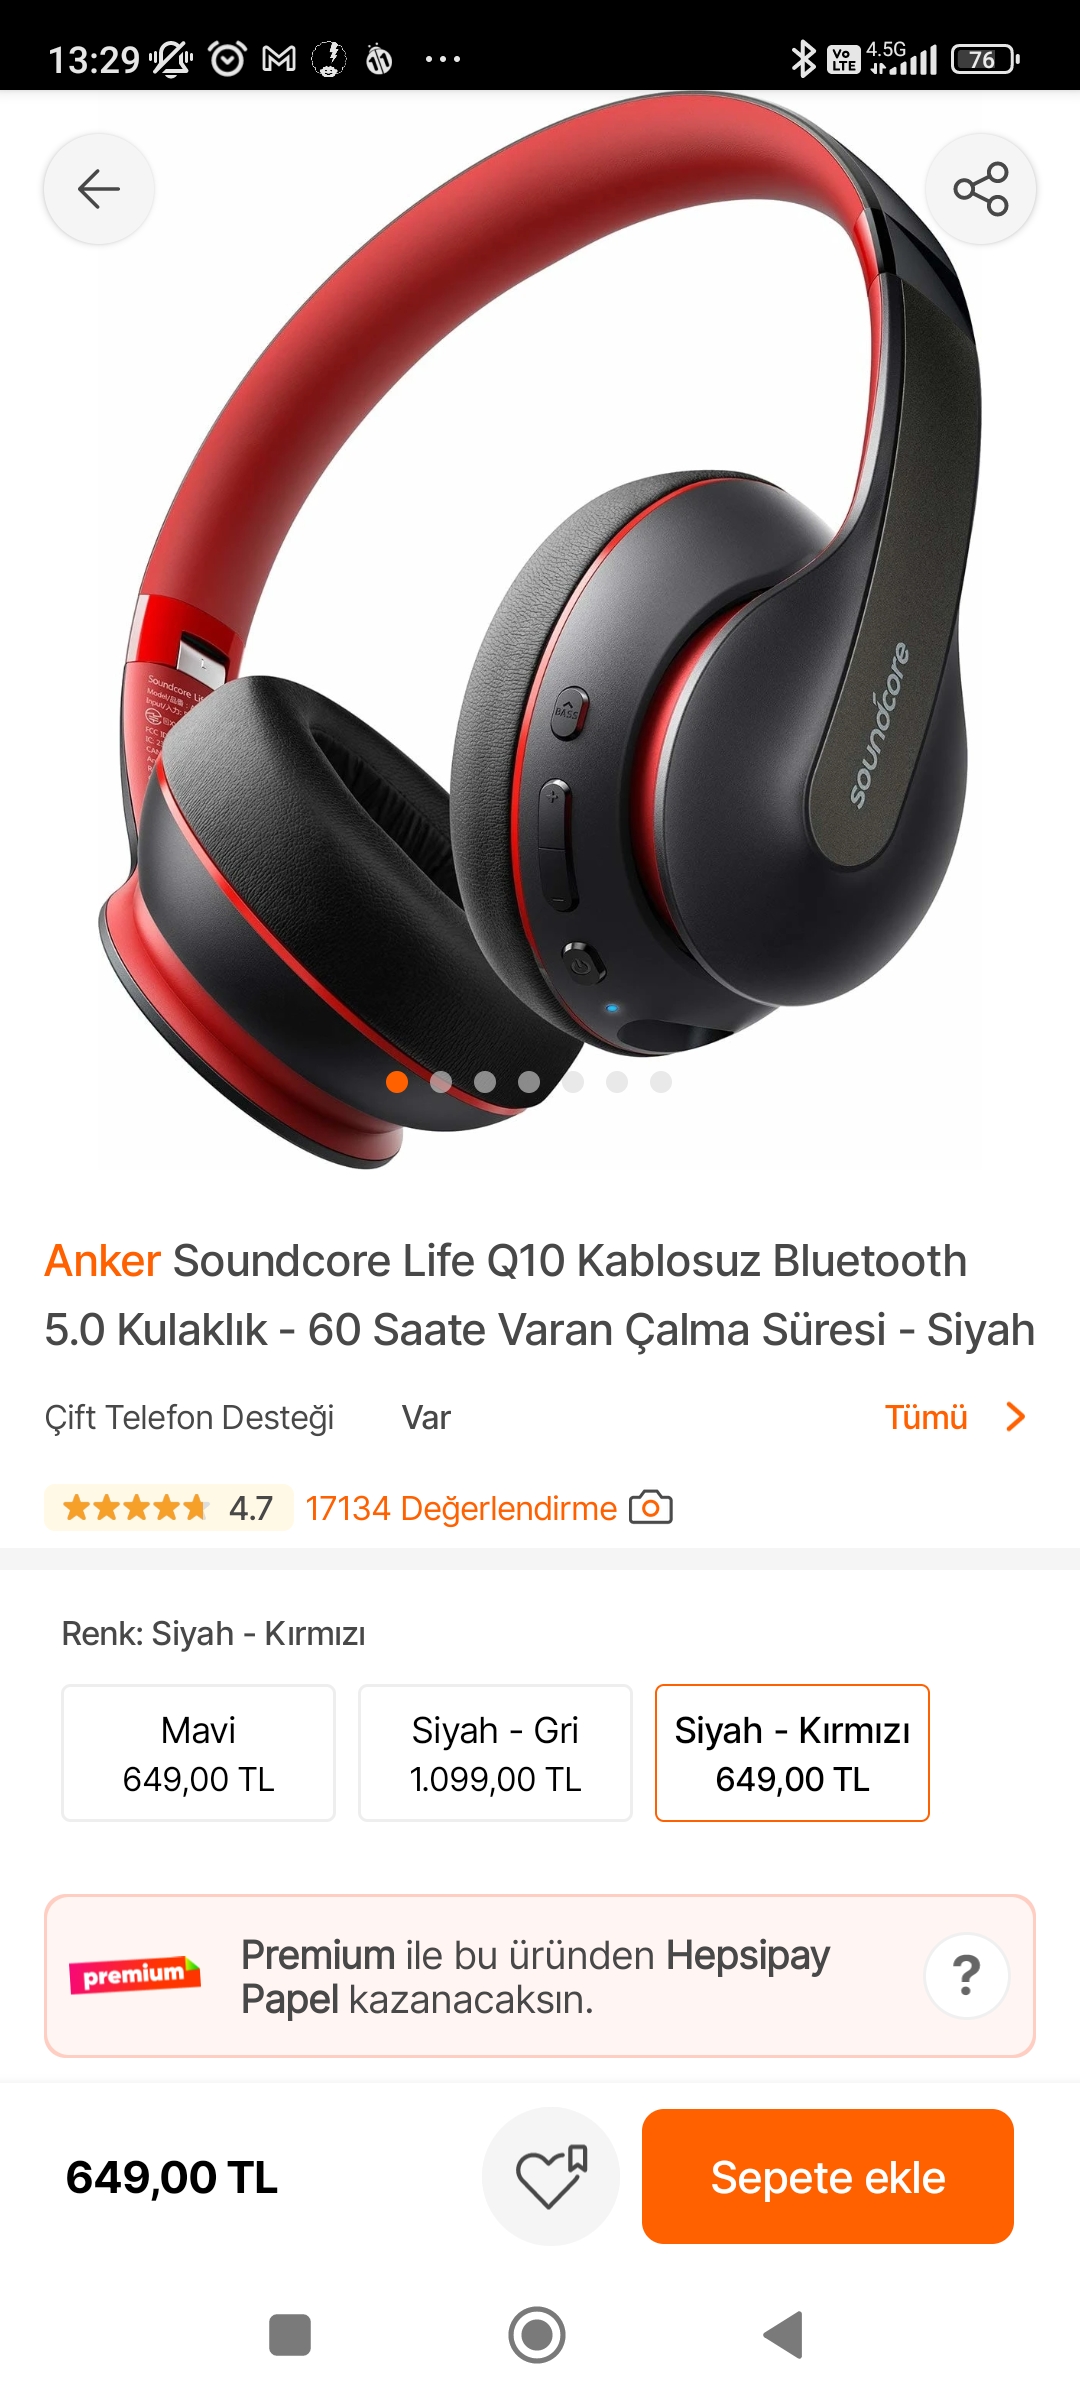Tap the back arrow button

click(x=99, y=188)
